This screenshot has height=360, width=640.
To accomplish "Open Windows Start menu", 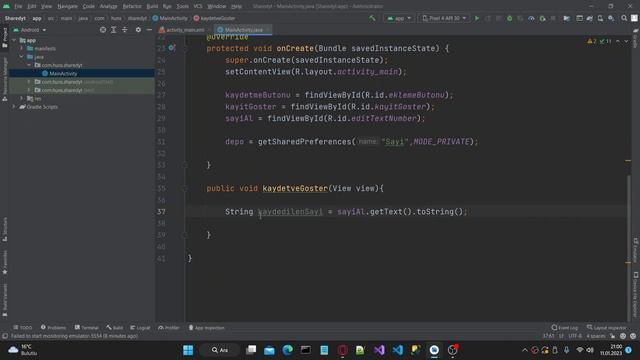I will [188, 350].
